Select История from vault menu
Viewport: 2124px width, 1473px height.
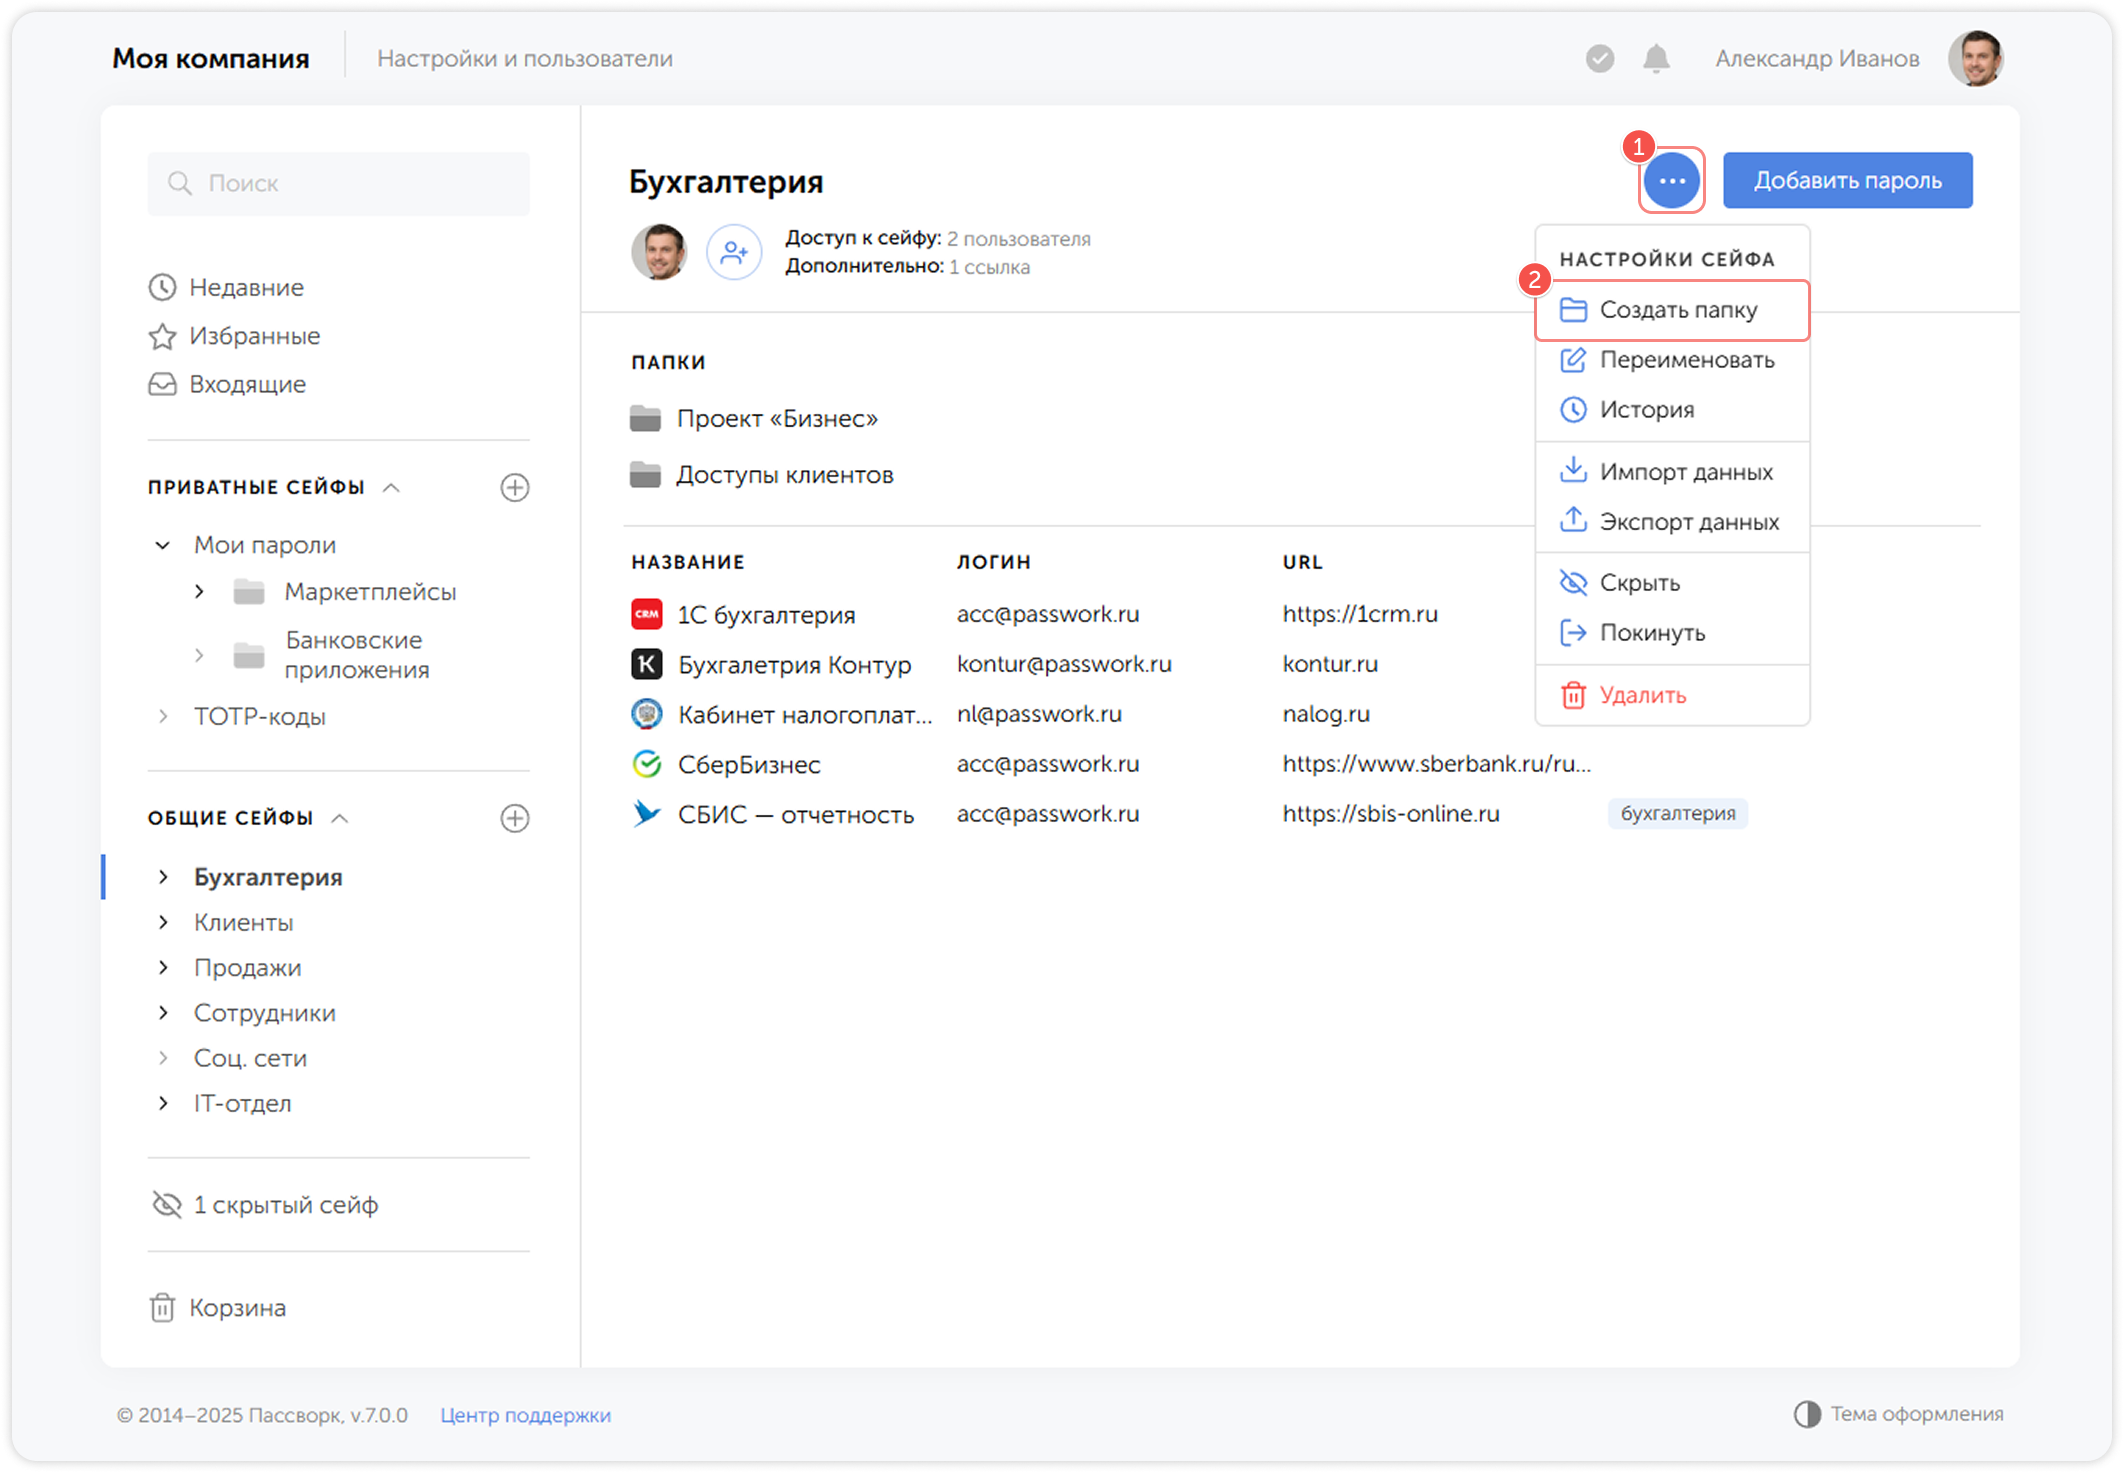pos(1672,410)
